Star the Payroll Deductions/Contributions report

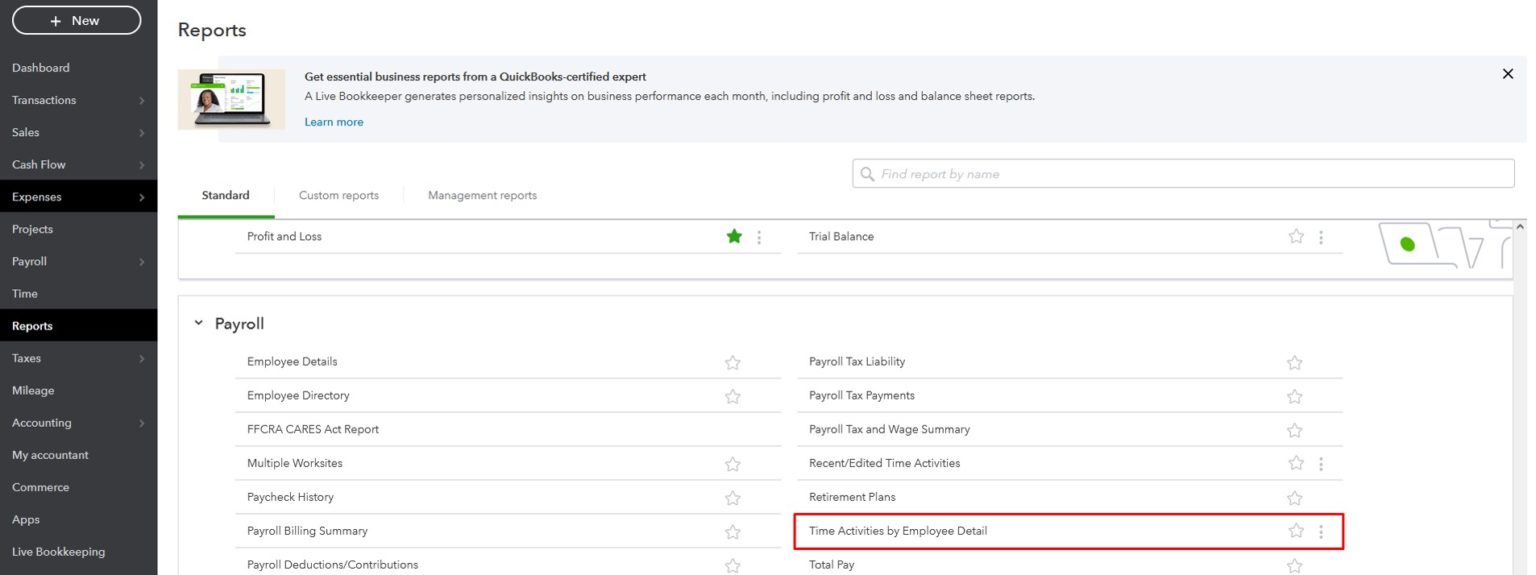pyautogui.click(x=733, y=566)
